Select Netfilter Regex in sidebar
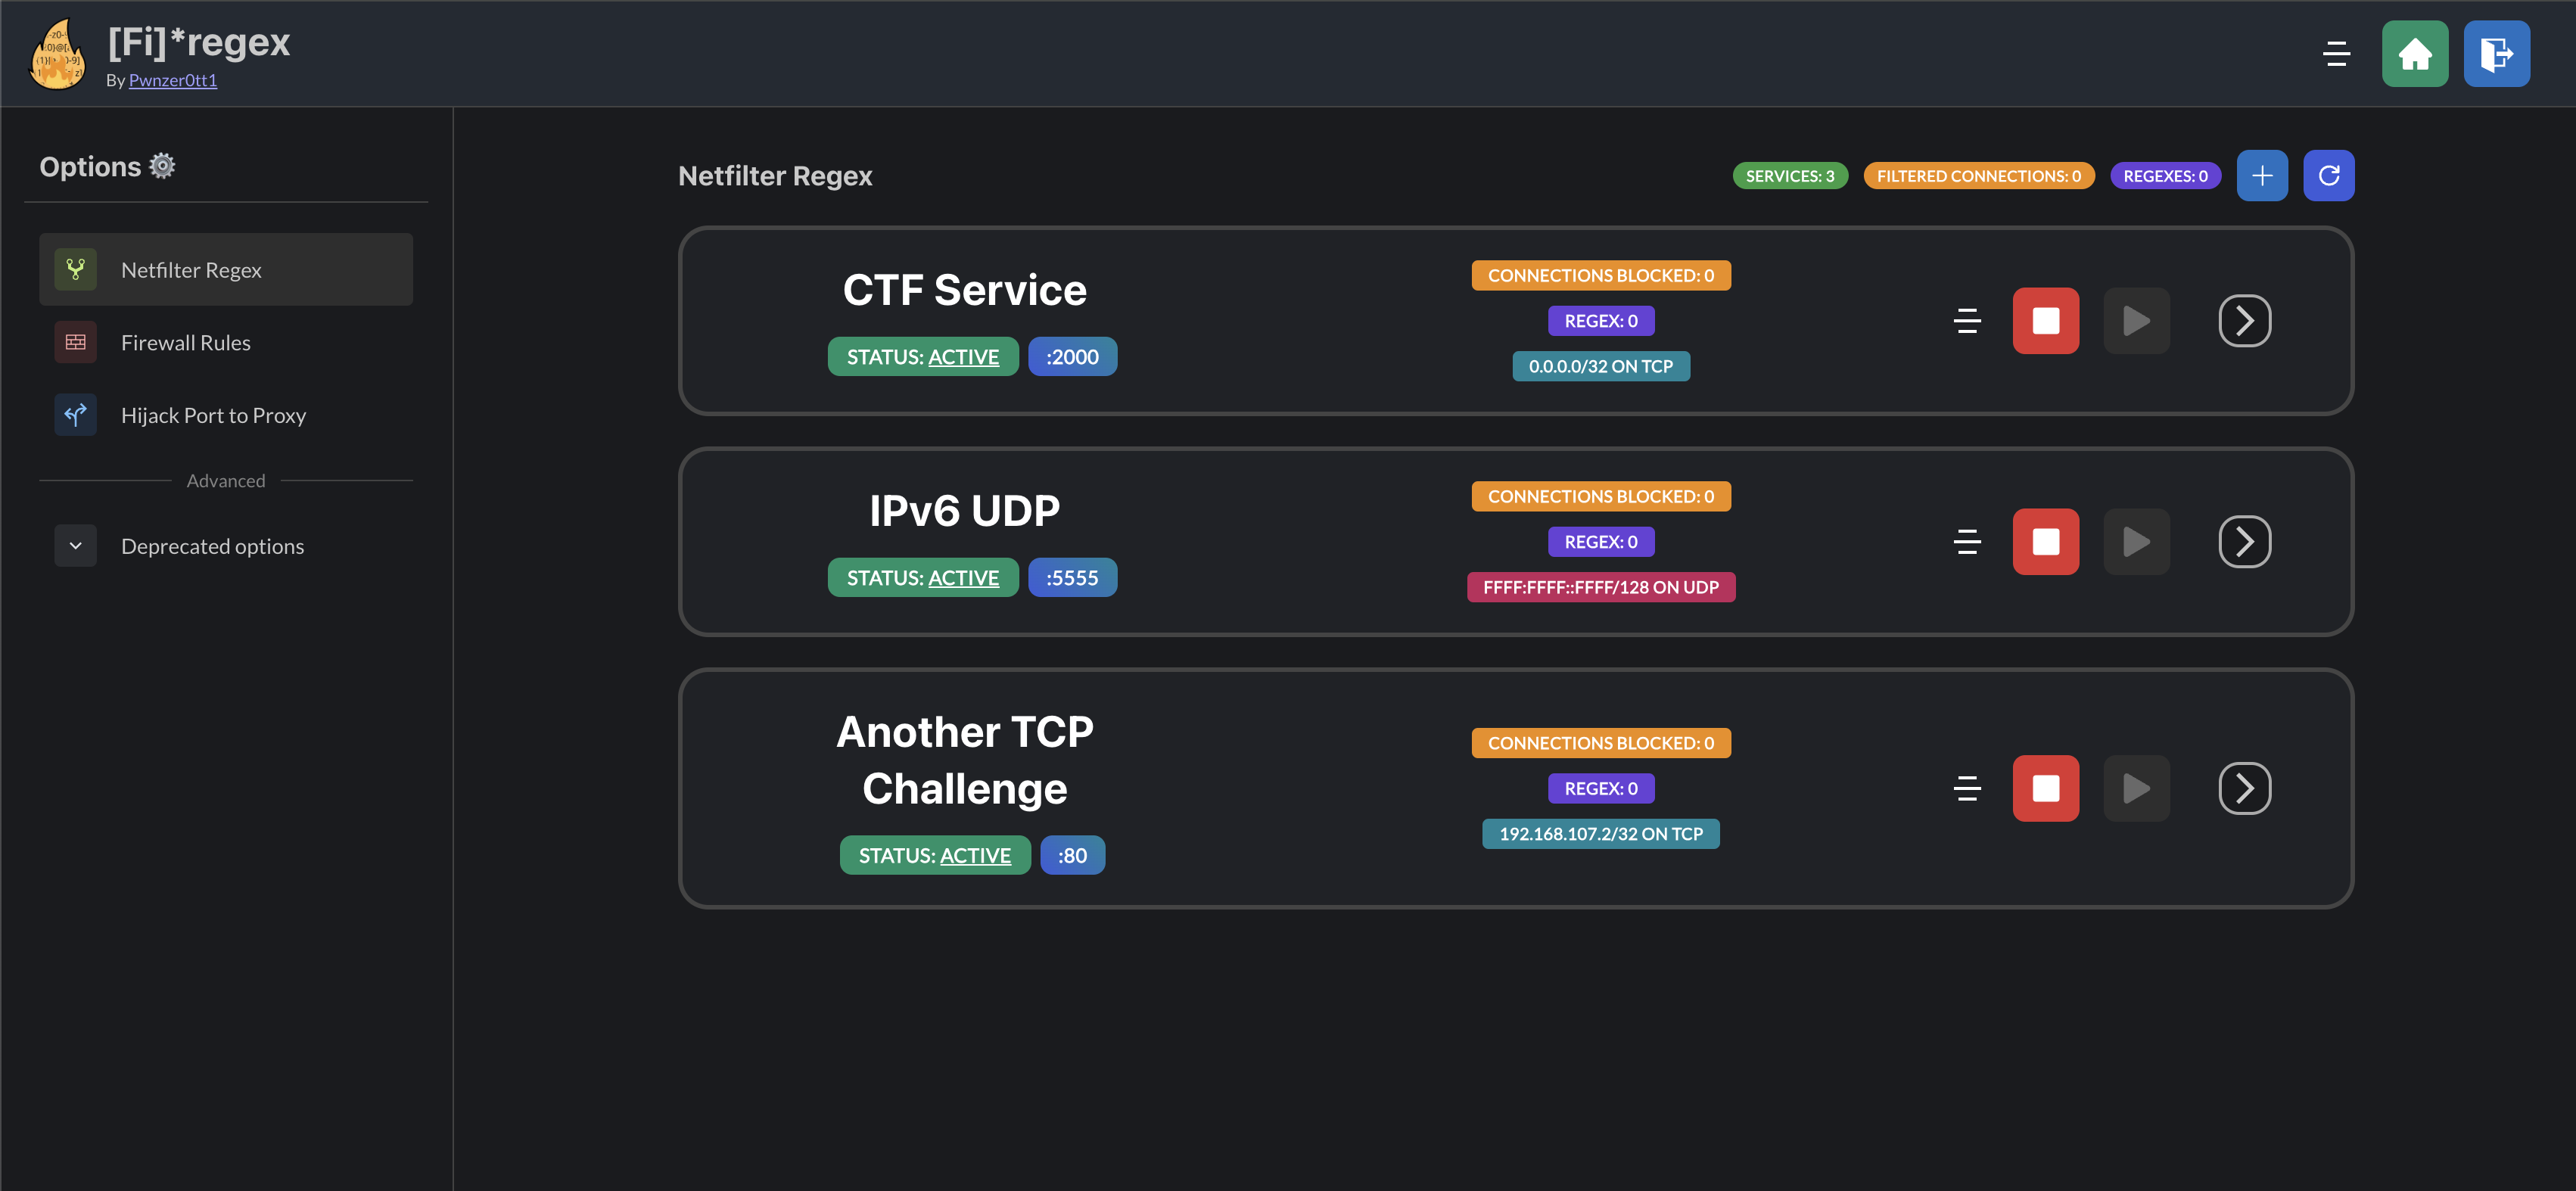The width and height of the screenshot is (2576, 1191). [190, 269]
